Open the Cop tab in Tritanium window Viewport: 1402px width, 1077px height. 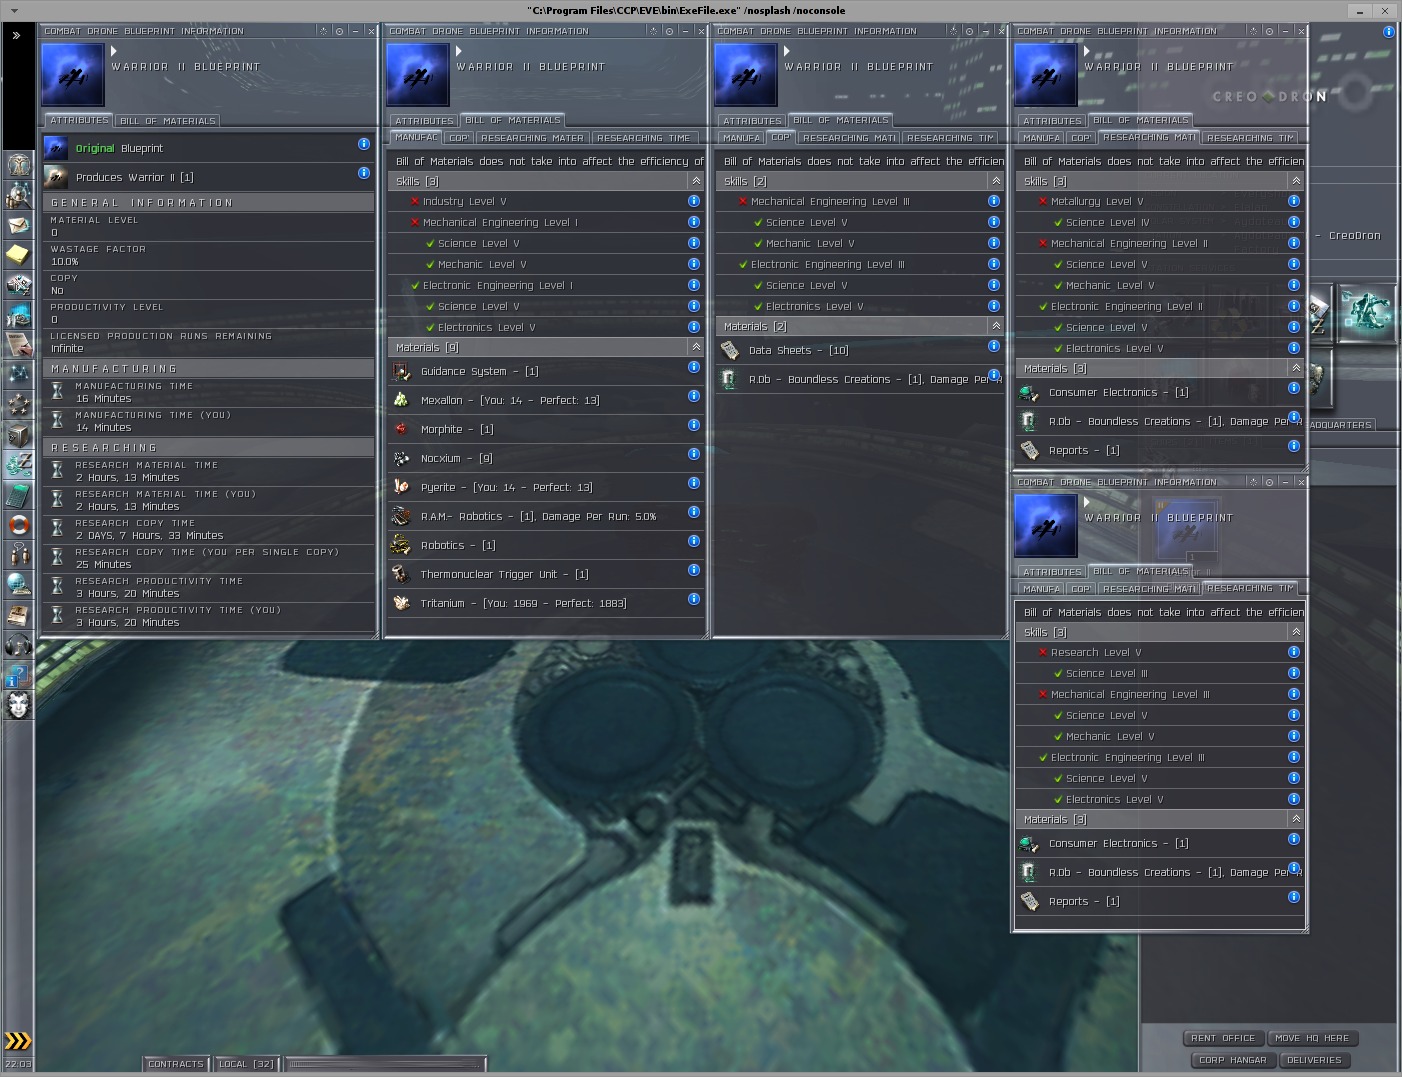(459, 138)
